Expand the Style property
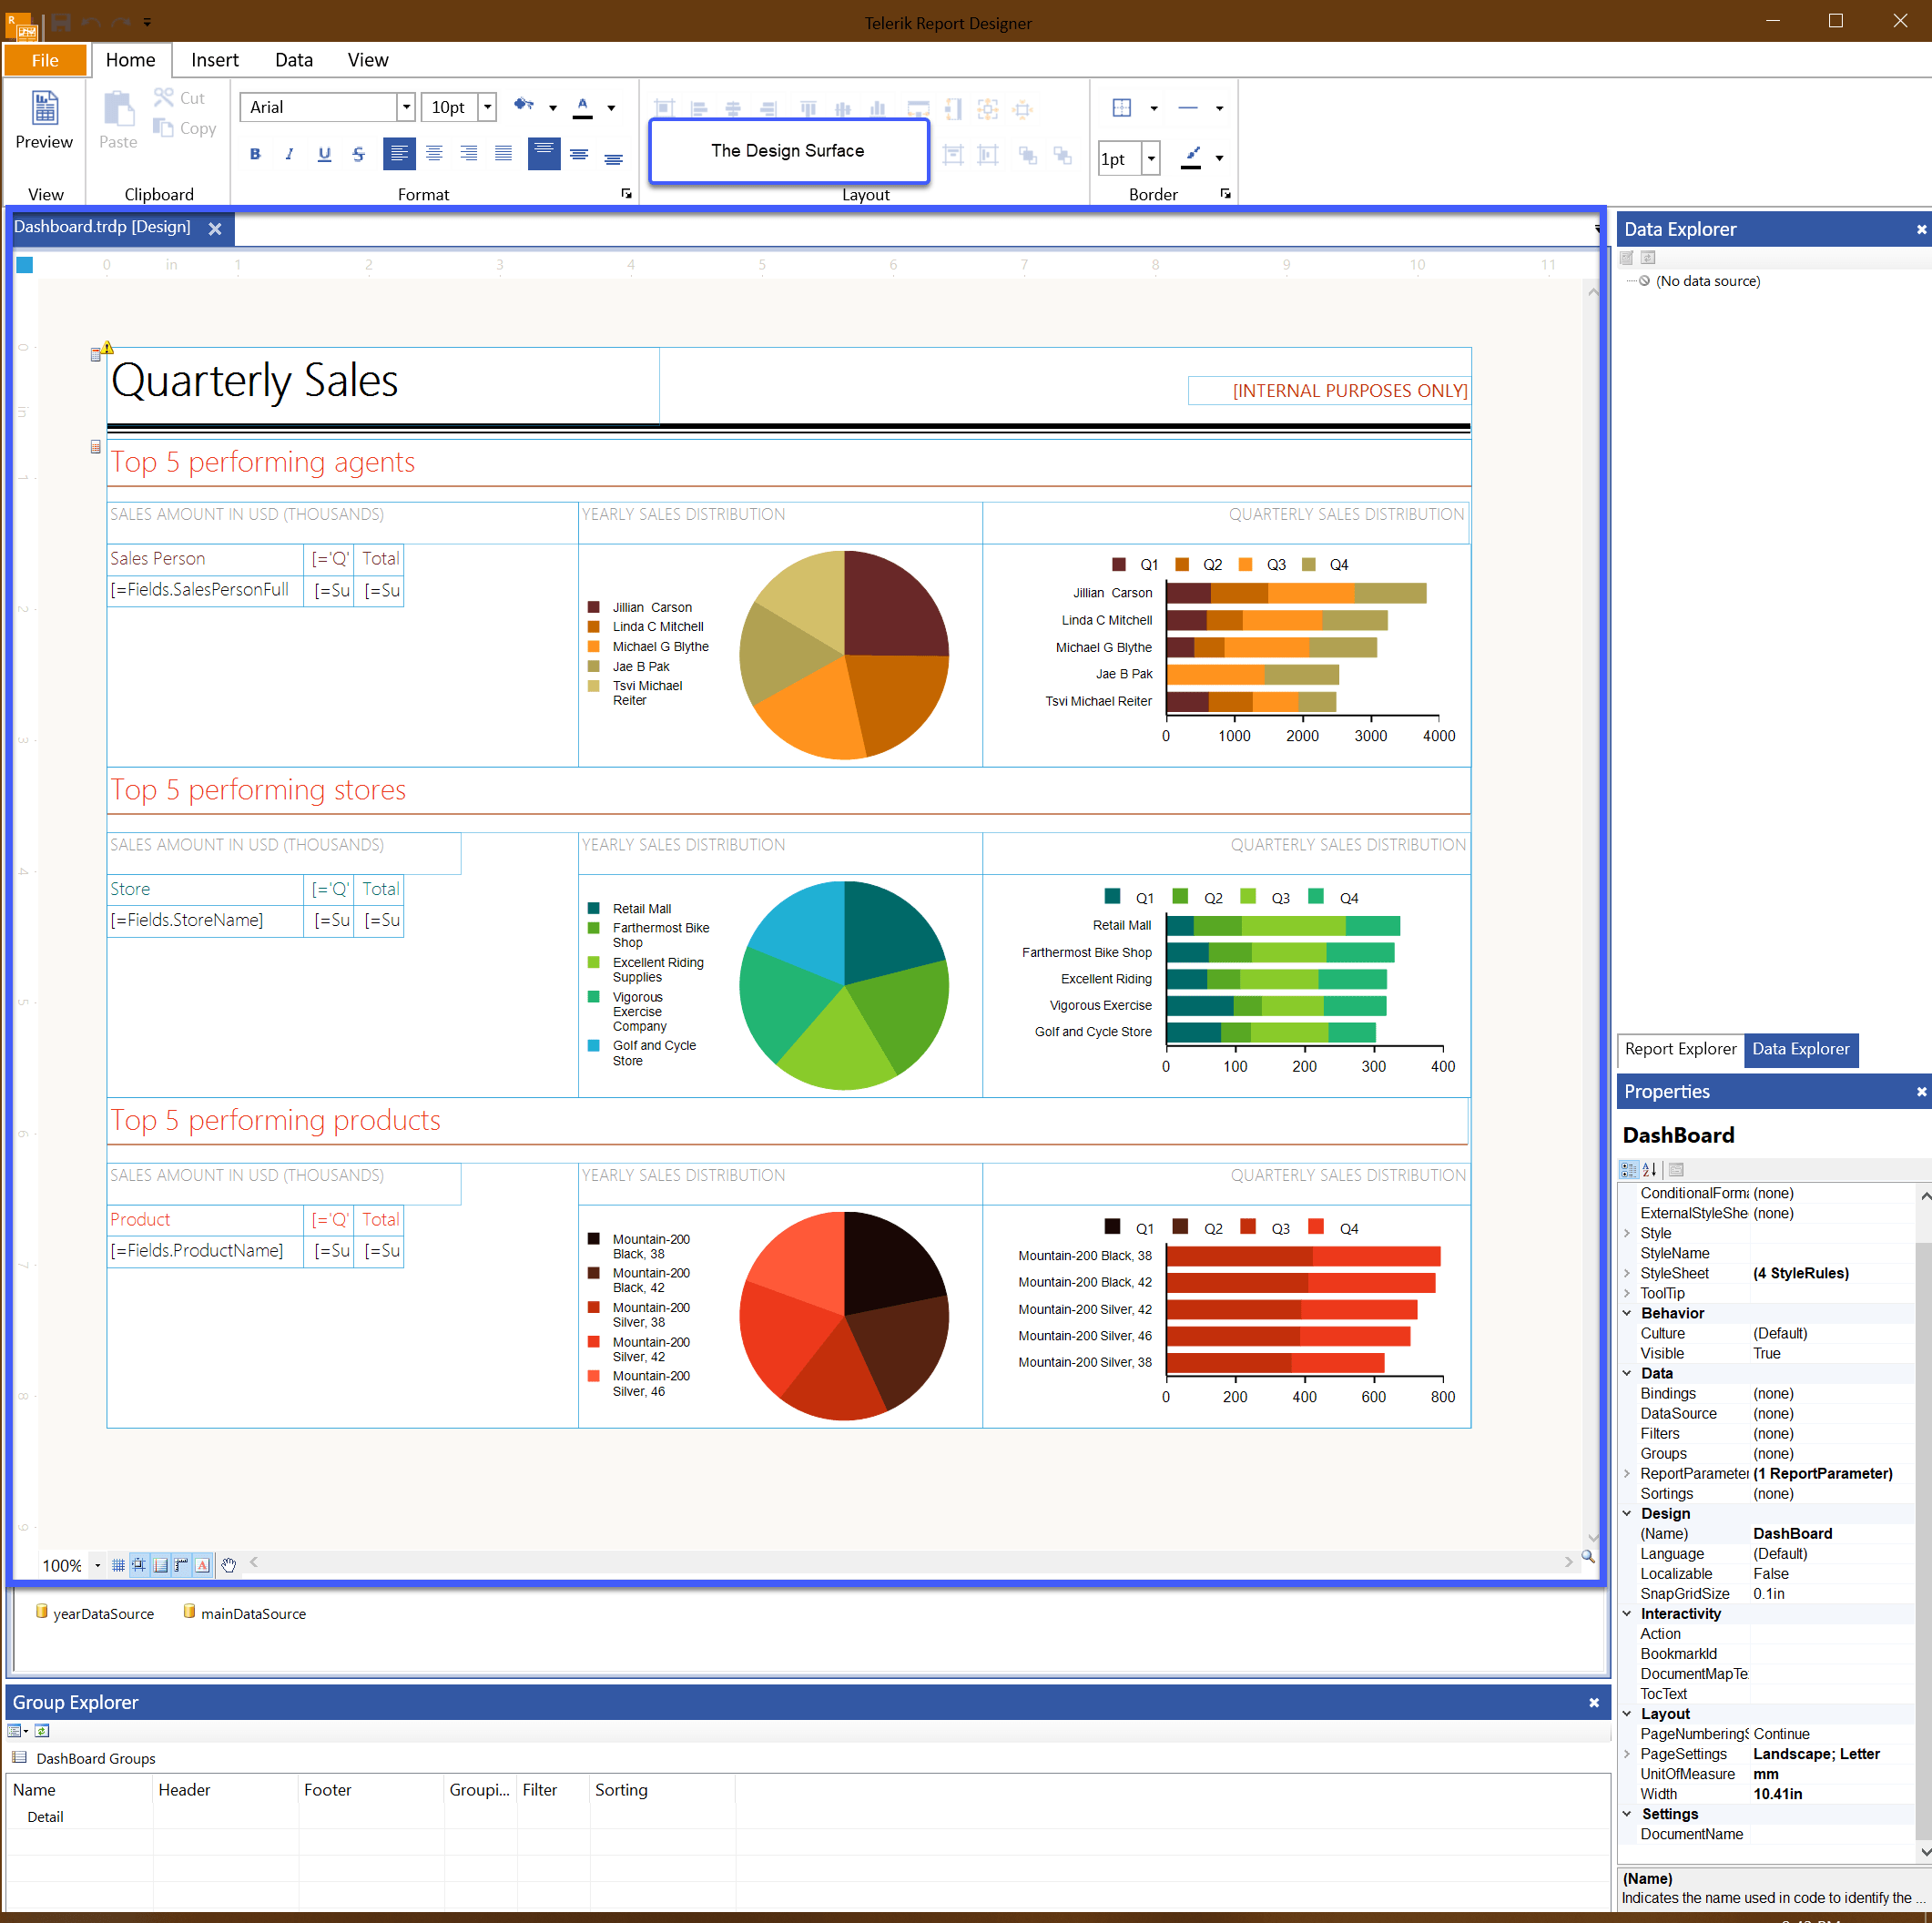The width and height of the screenshot is (1932, 1923). point(1627,1233)
